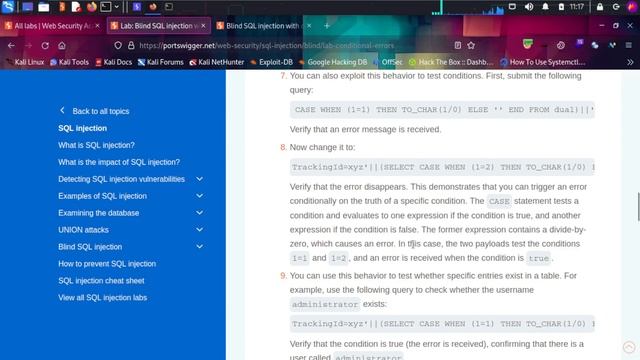Open What is the impact of SQL injection?
640x360 pixels.
click(x=119, y=162)
